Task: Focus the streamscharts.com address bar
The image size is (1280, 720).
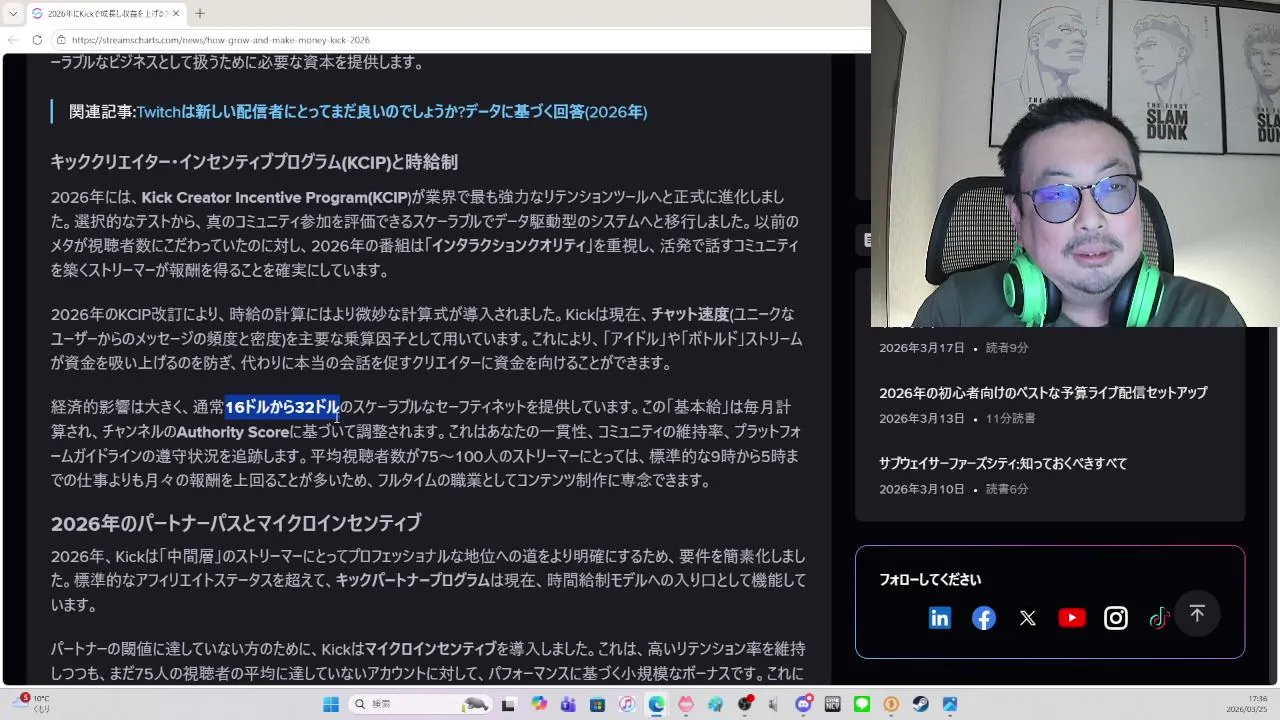Action: pos(460,40)
